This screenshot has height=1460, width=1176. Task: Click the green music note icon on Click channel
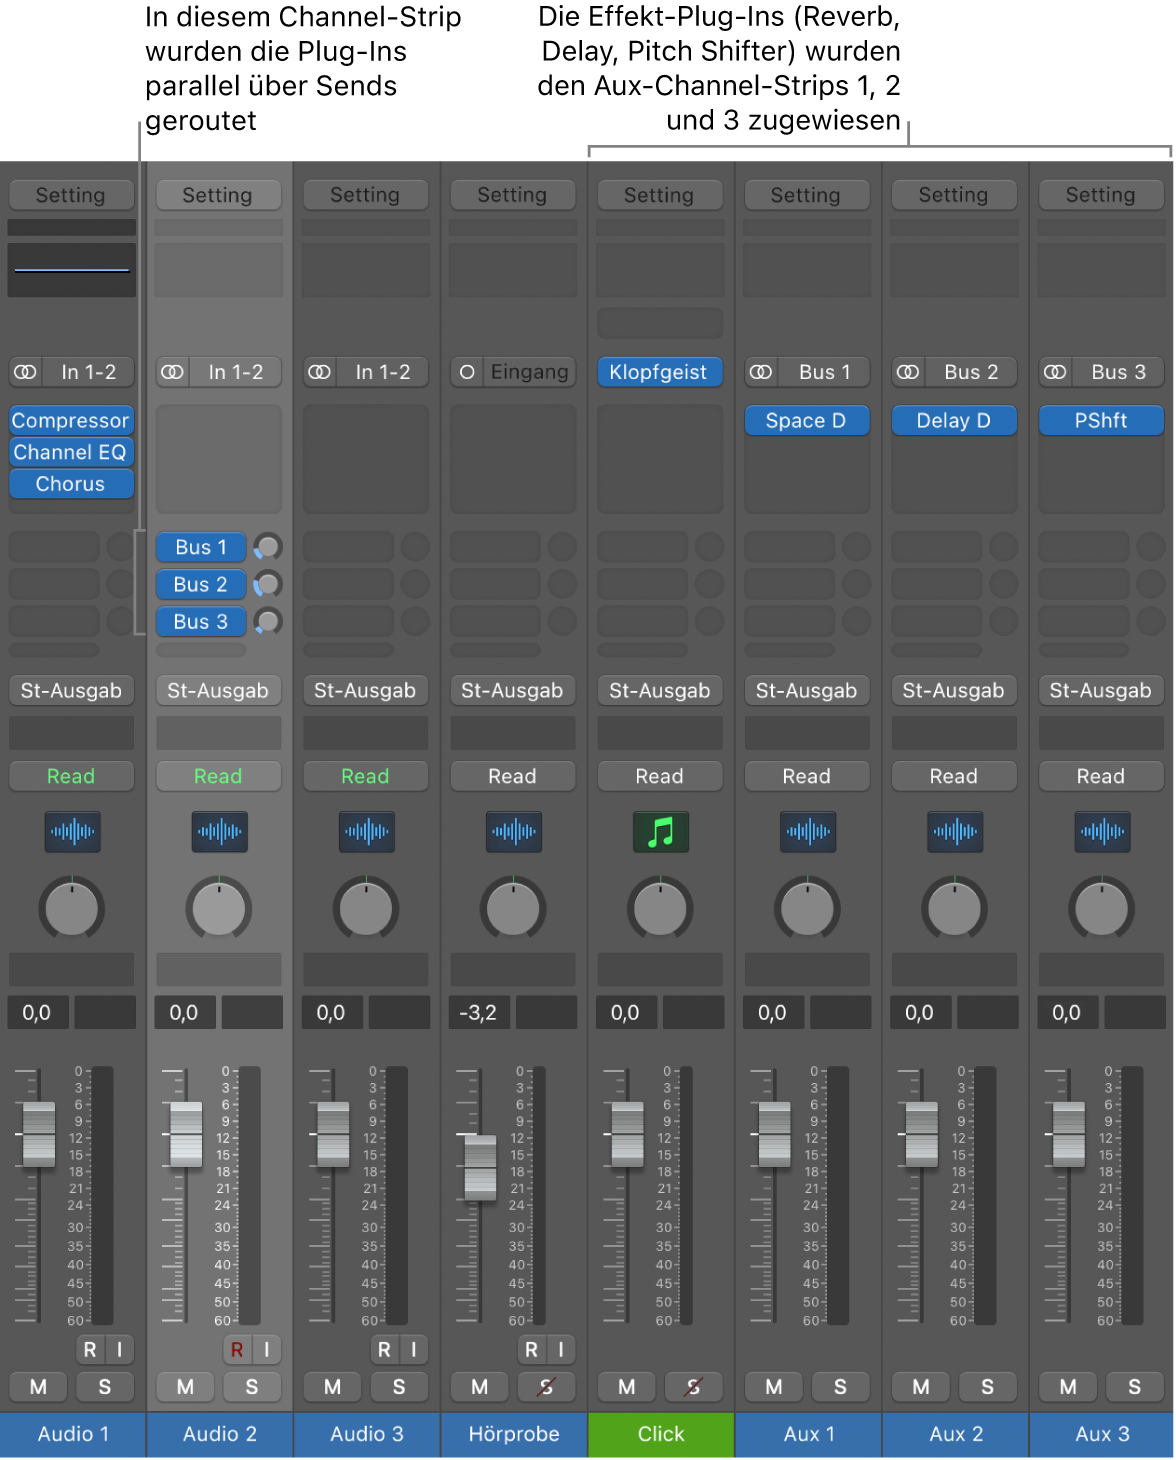pos(659,832)
